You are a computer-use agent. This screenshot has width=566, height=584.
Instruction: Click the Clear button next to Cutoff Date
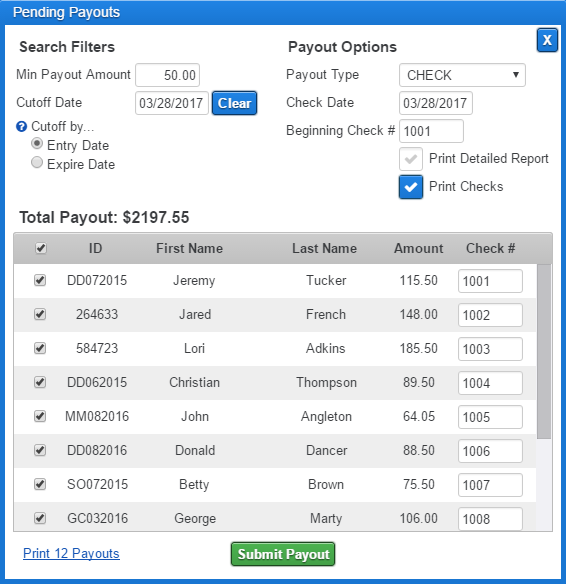coord(234,103)
